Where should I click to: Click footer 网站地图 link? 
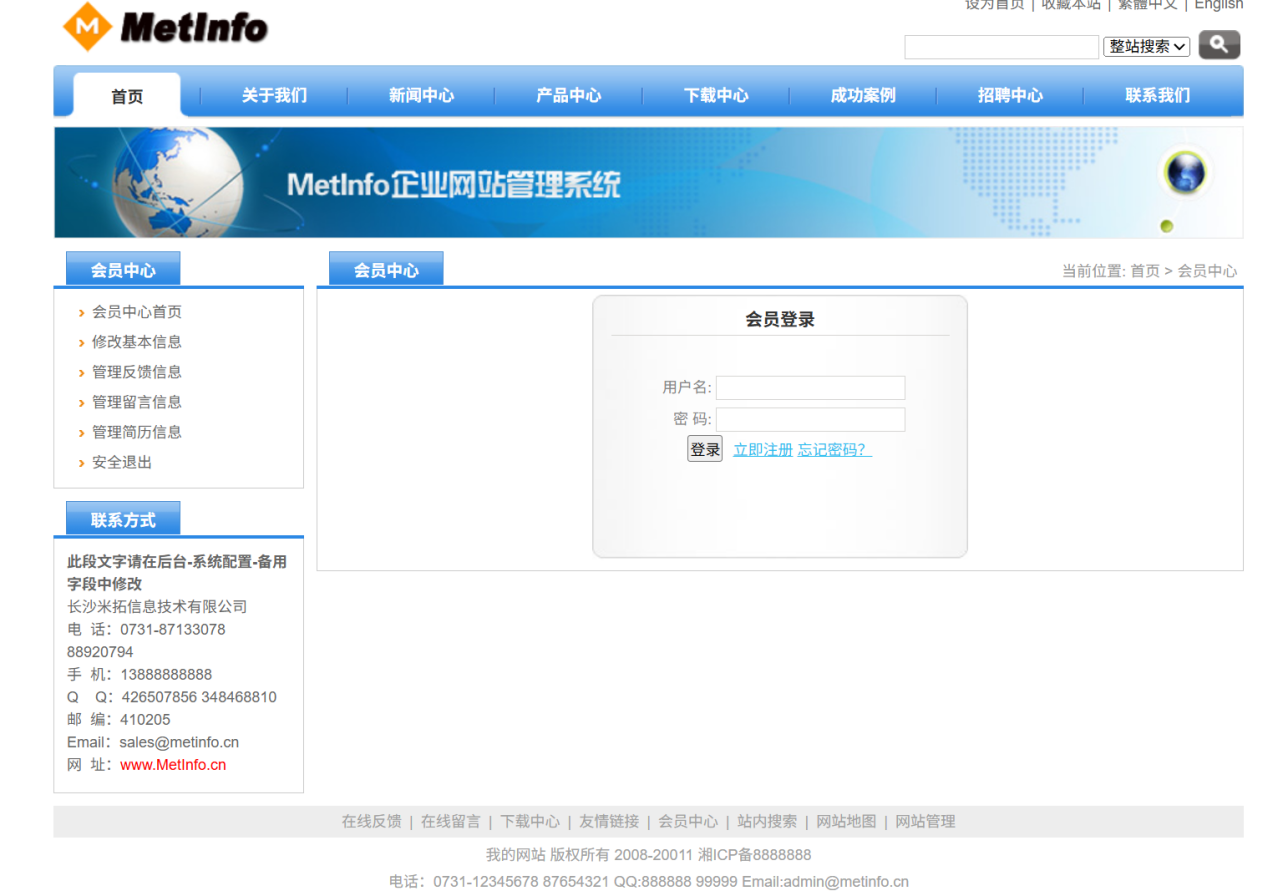(x=846, y=821)
